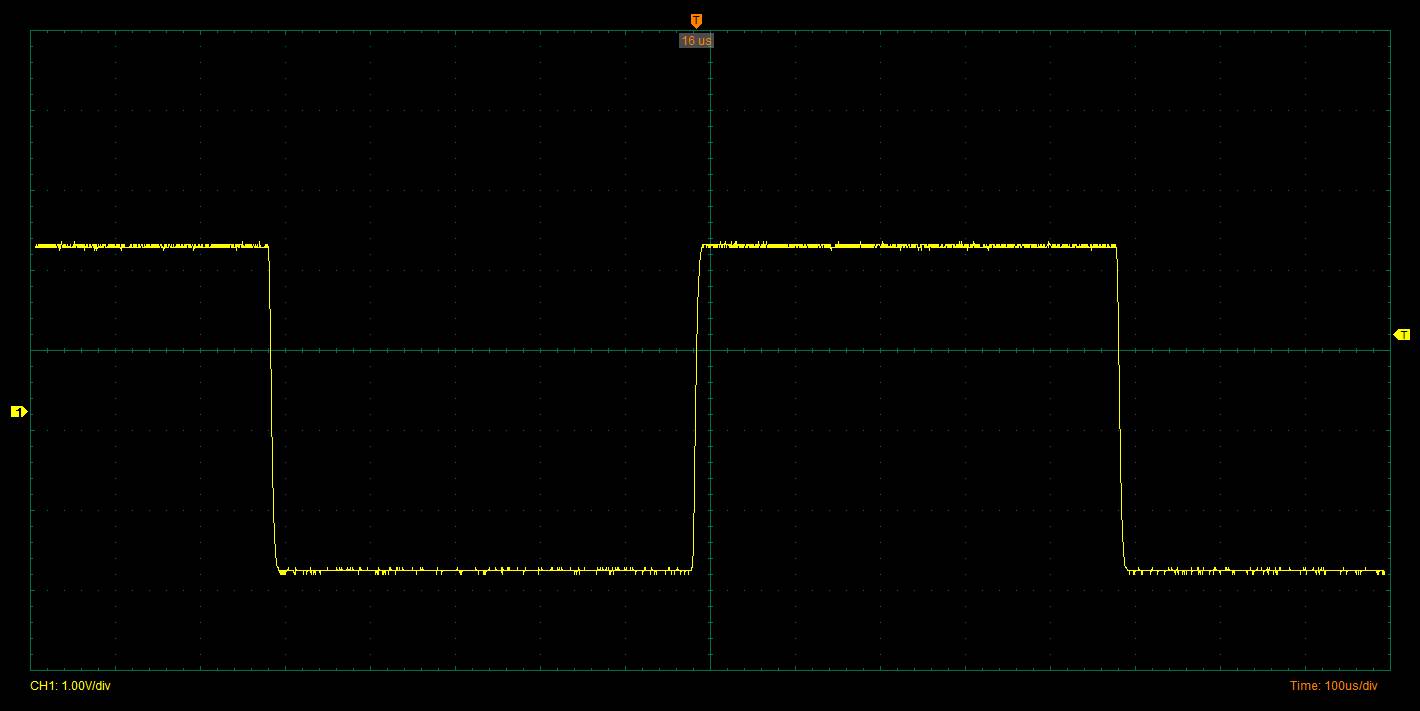Click the orange trigger position marker at top

click(x=696, y=20)
